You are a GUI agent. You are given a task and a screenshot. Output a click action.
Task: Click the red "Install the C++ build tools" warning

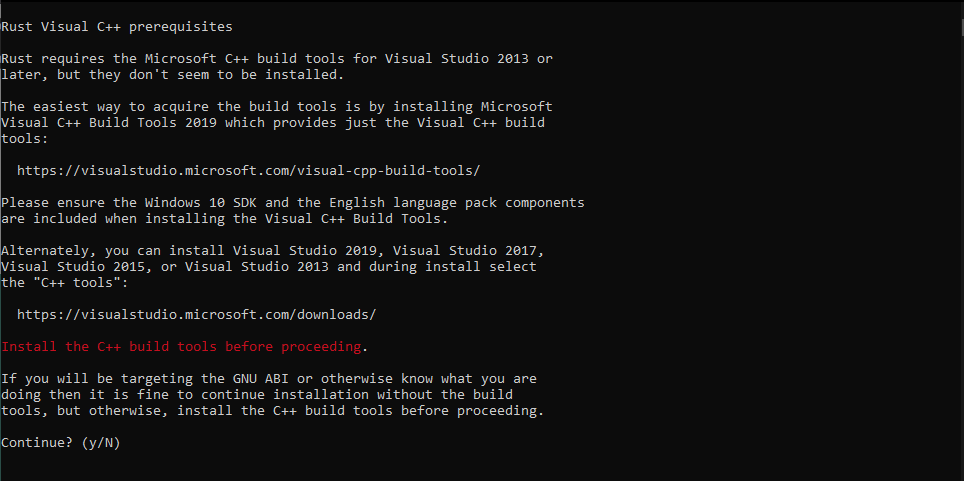pos(181,347)
